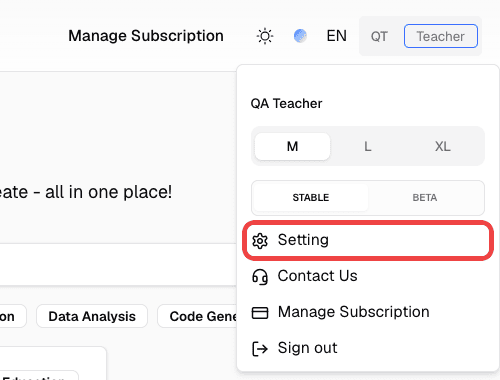Viewport: 500px width, 380px height.
Task: Open the Setting menu item
Action: (x=368, y=240)
